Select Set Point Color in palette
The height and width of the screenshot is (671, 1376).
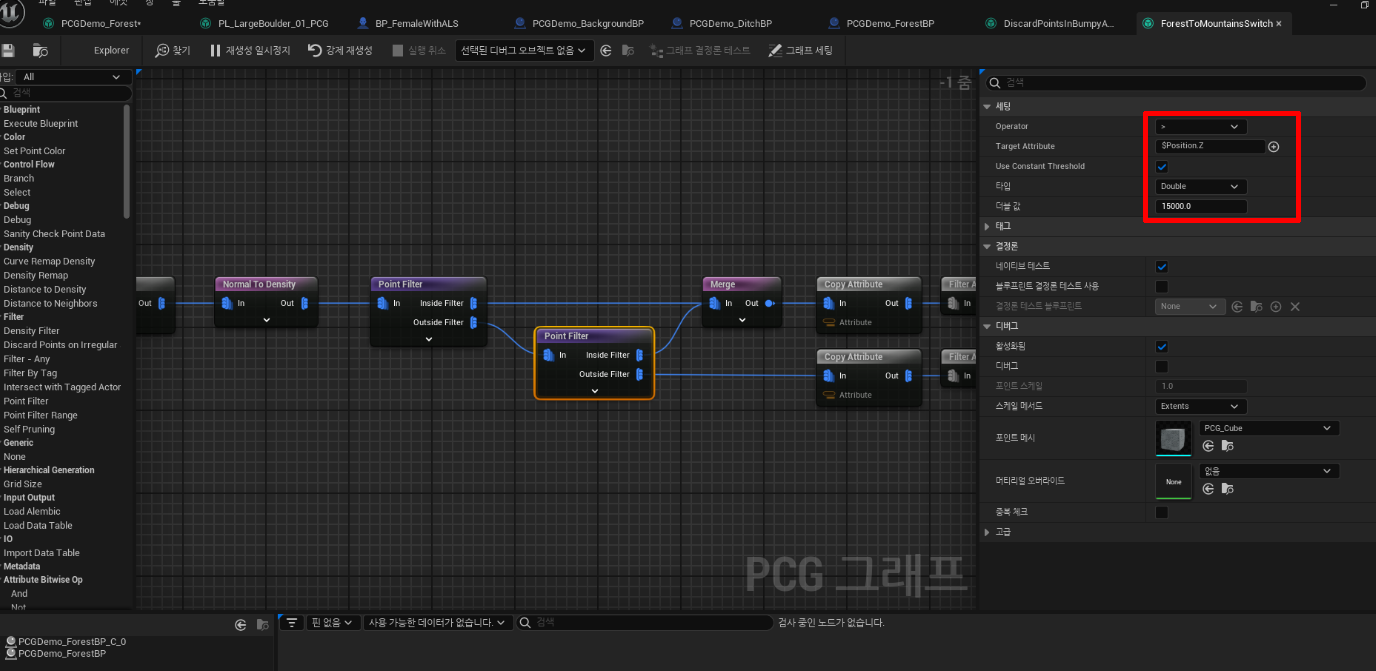[35, 151]
